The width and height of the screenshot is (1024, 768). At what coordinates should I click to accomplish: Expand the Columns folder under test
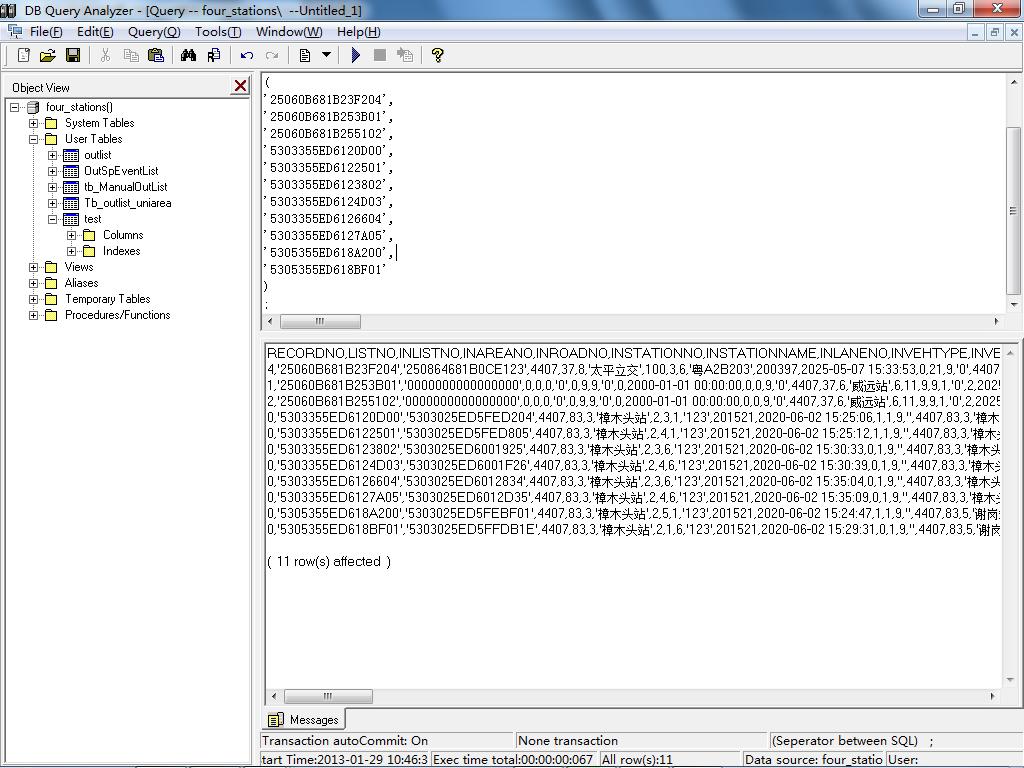(x=72, y=235)
